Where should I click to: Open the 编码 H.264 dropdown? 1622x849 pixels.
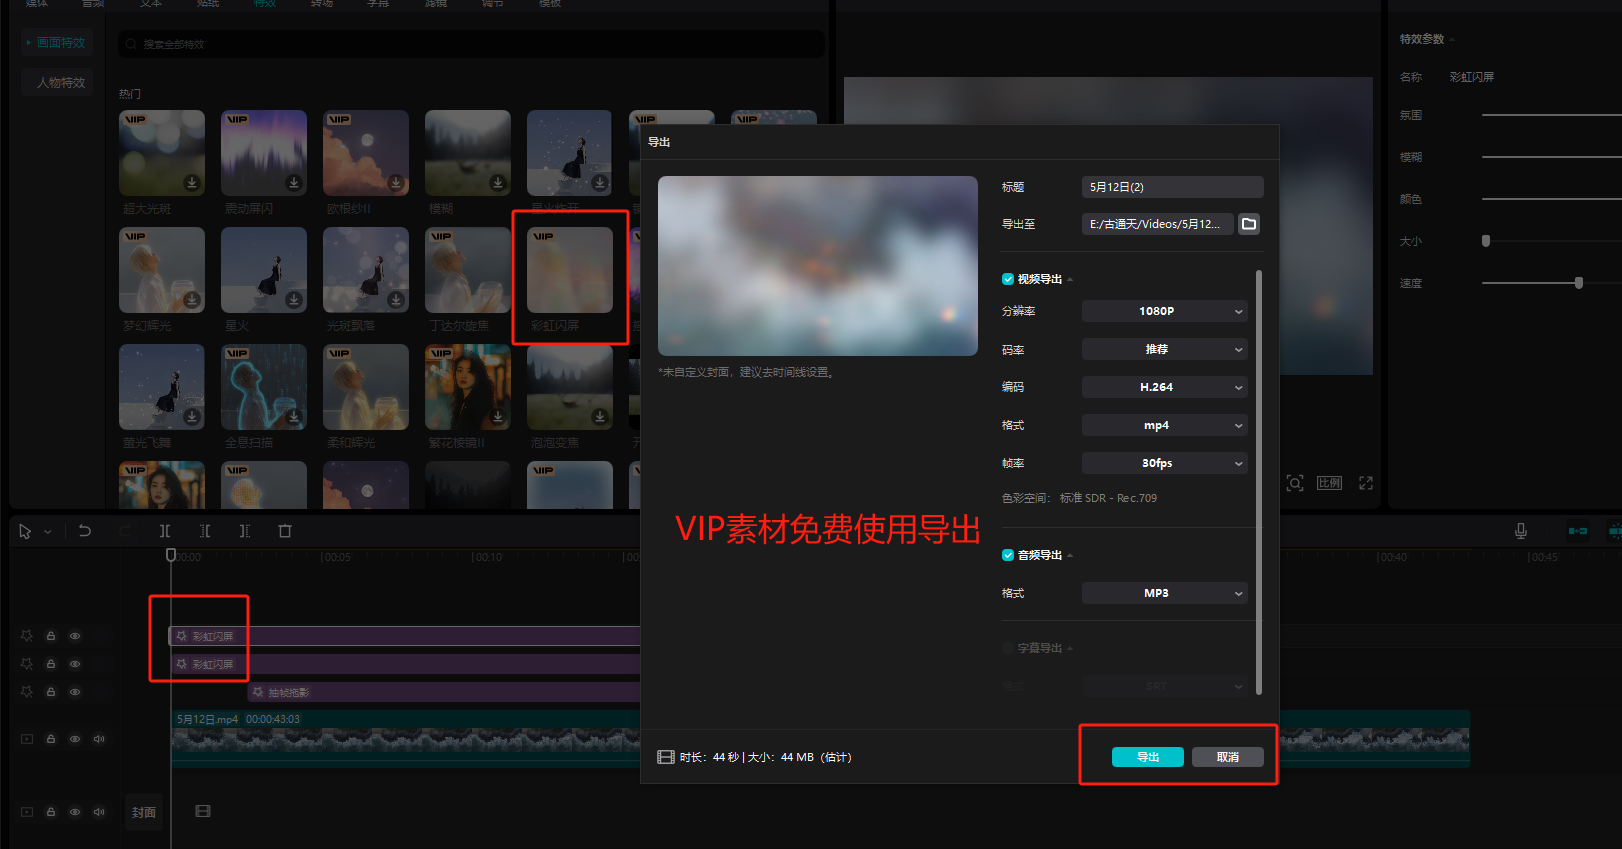point(1164,387)
